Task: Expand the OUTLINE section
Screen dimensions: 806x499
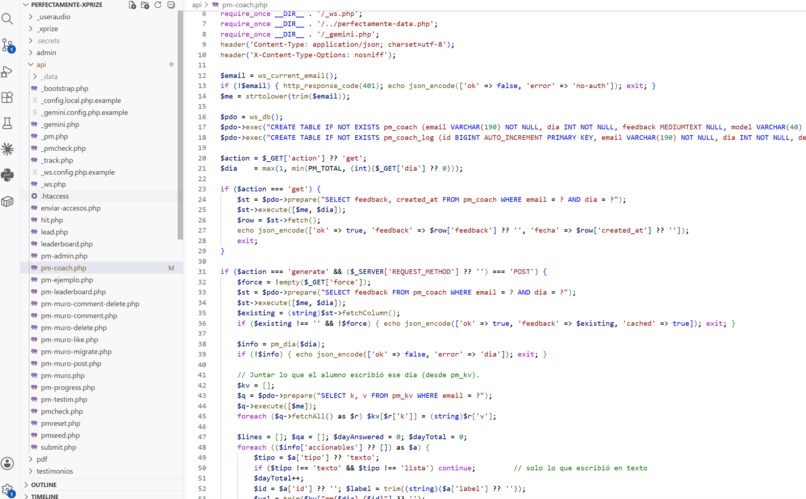Action: [44, 485]
